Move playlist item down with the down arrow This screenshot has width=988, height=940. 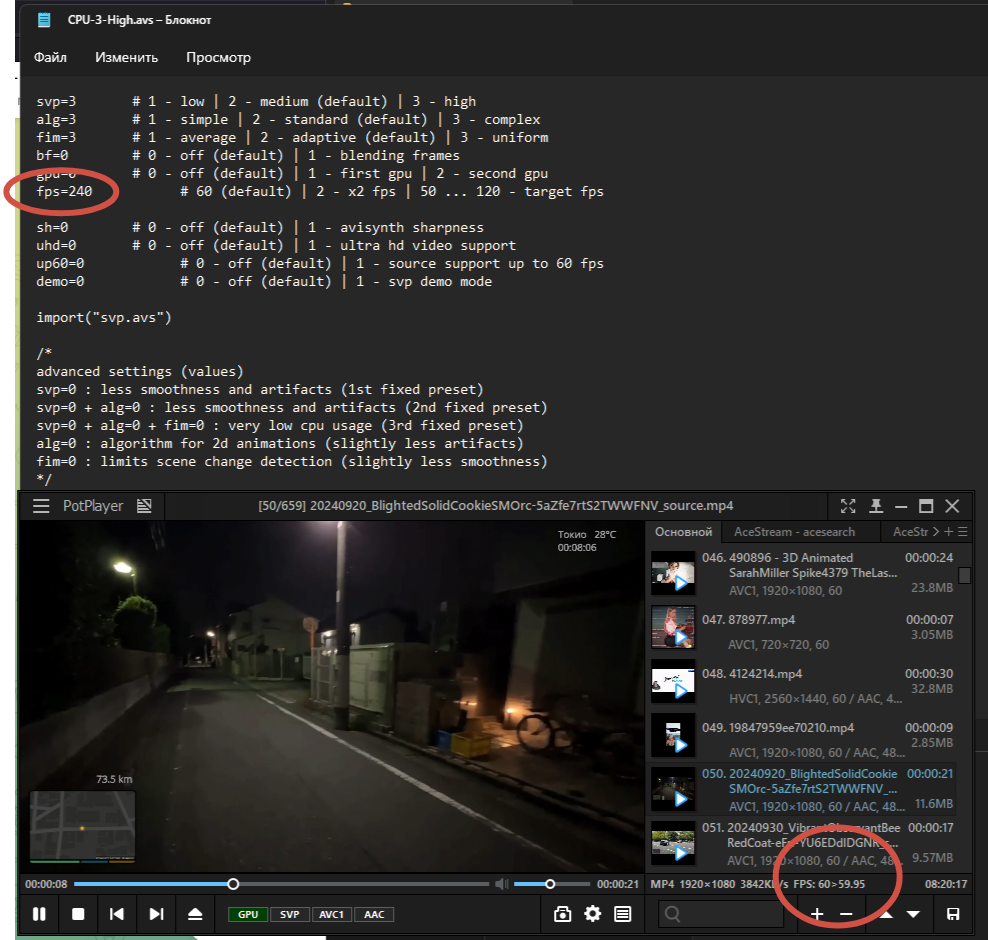point(914,914)
